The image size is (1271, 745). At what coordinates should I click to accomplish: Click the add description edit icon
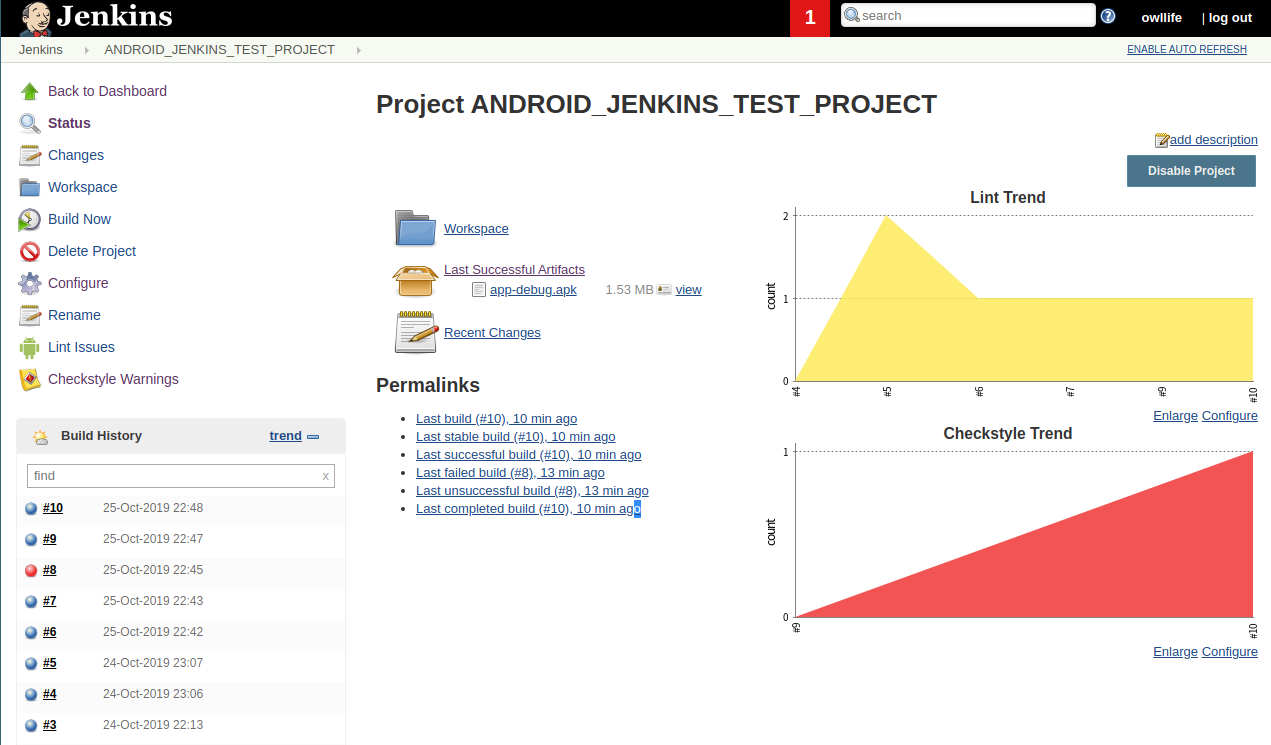point(1162,140)
